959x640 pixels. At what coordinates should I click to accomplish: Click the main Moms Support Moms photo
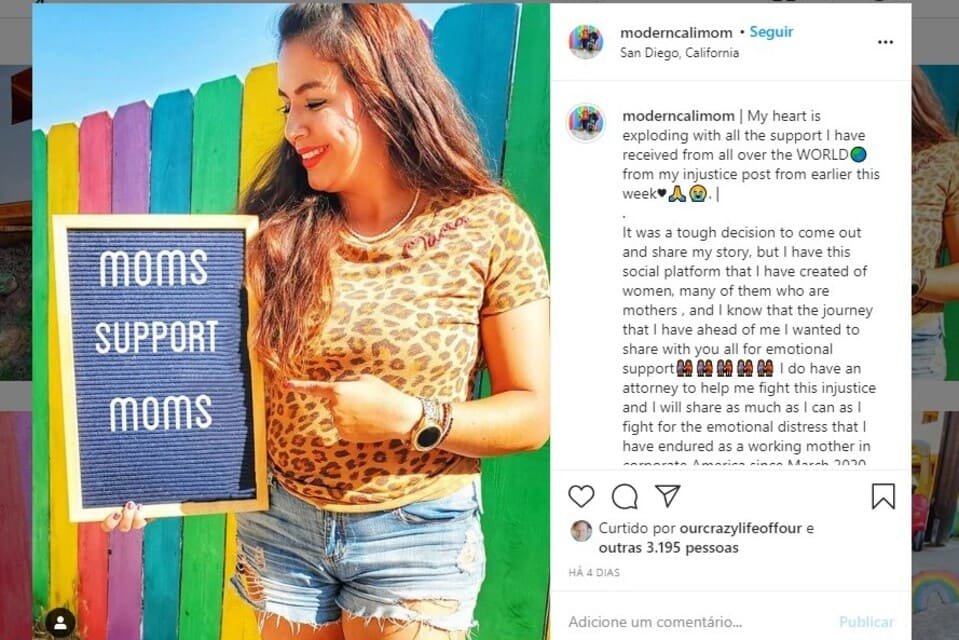tap(291, 321)
